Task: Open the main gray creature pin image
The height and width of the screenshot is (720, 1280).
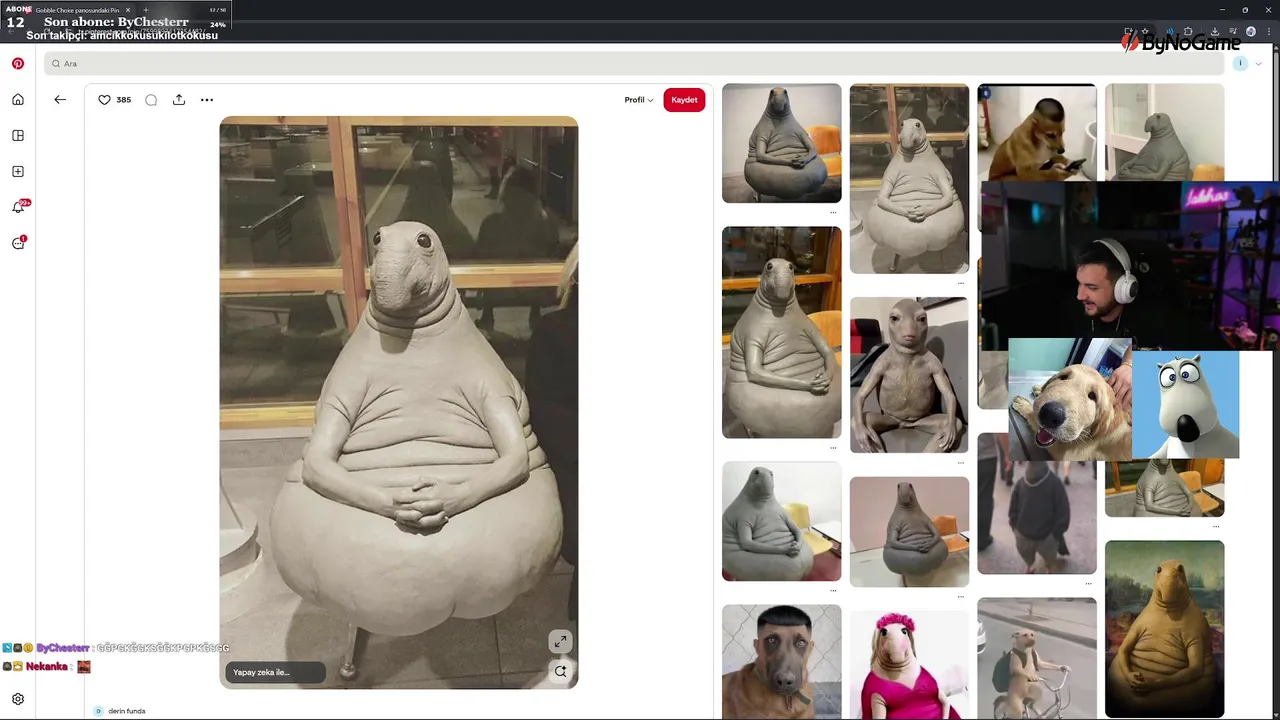Action: pyautogui.click(x=399, y=402)
